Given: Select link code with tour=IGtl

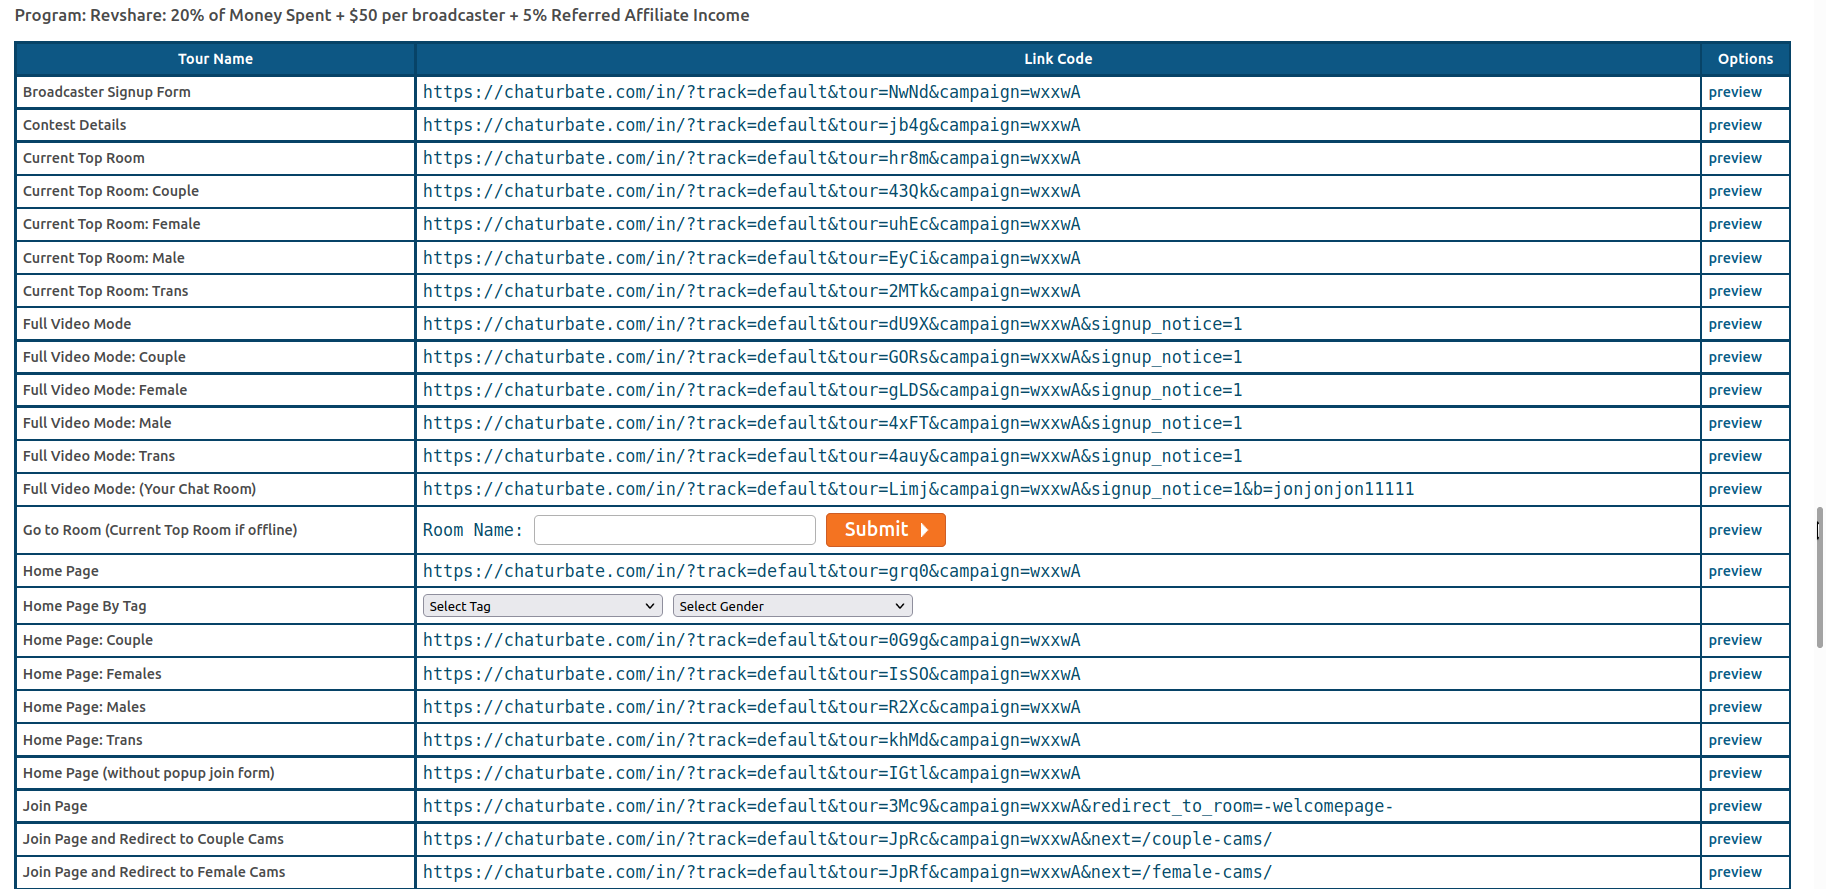Looking at the screenshot, I should click(x=751, y=773).
